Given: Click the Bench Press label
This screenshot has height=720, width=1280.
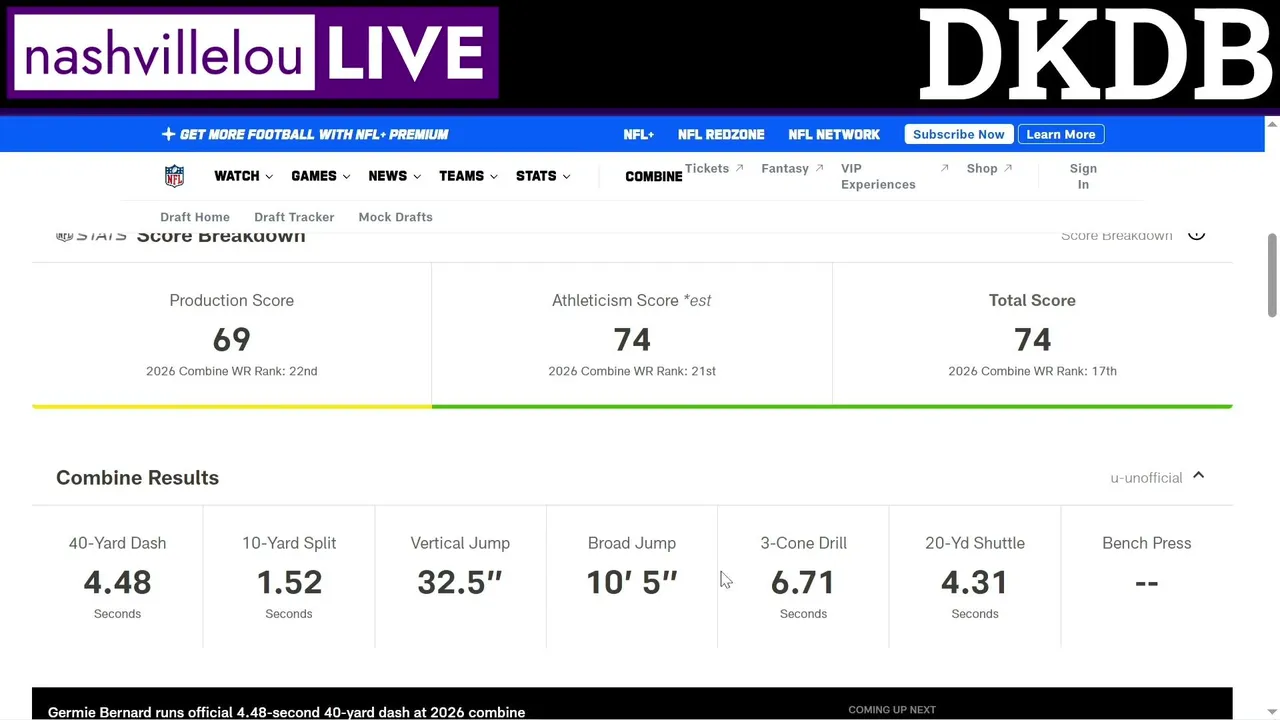Looking at the screenshot, I should pyautogui.click(x=1146, y=543).
